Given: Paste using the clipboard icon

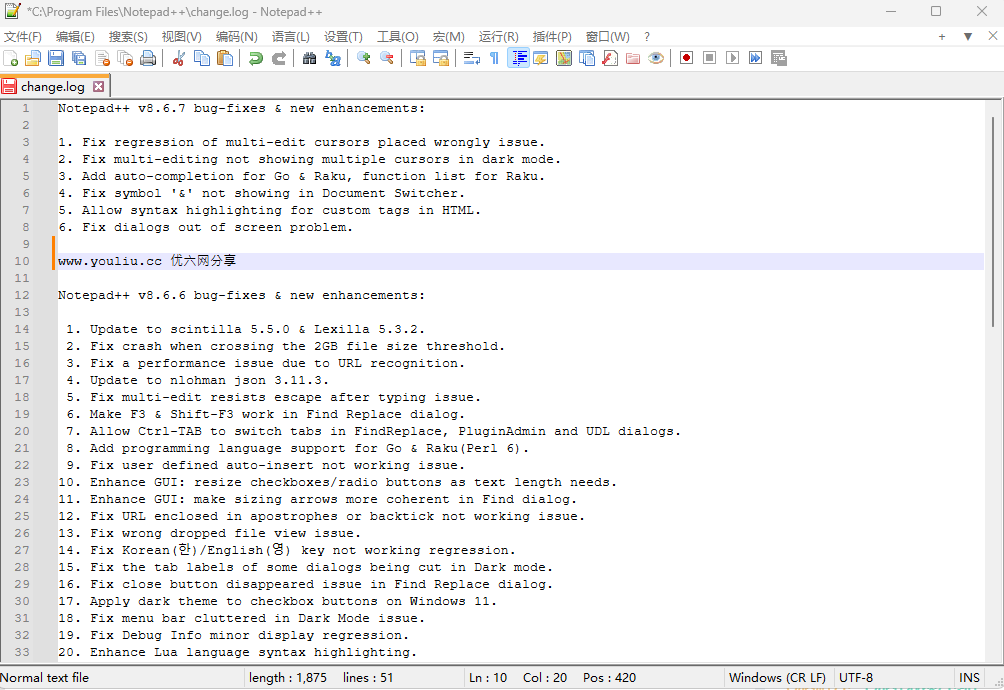Looking at the screenshot, I should [225, 58].
